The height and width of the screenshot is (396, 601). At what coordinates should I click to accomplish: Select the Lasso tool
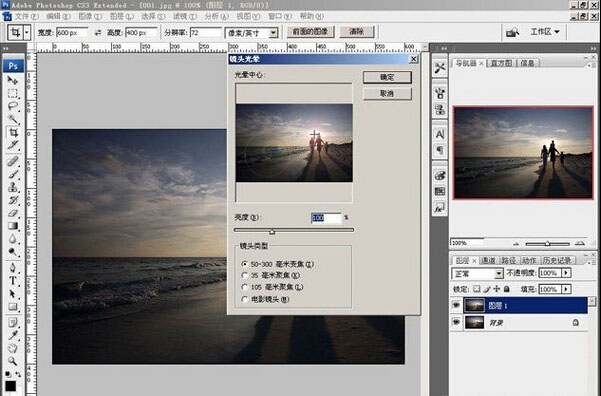click(13, 107)
